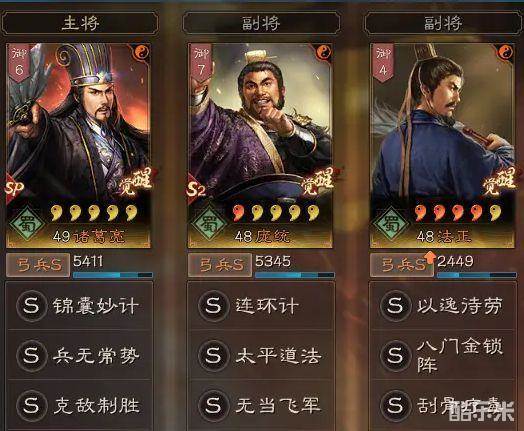524x431 pixels.
Task: Open the 以逸待劳 skill slot
Action: click(x=443, y=306)
